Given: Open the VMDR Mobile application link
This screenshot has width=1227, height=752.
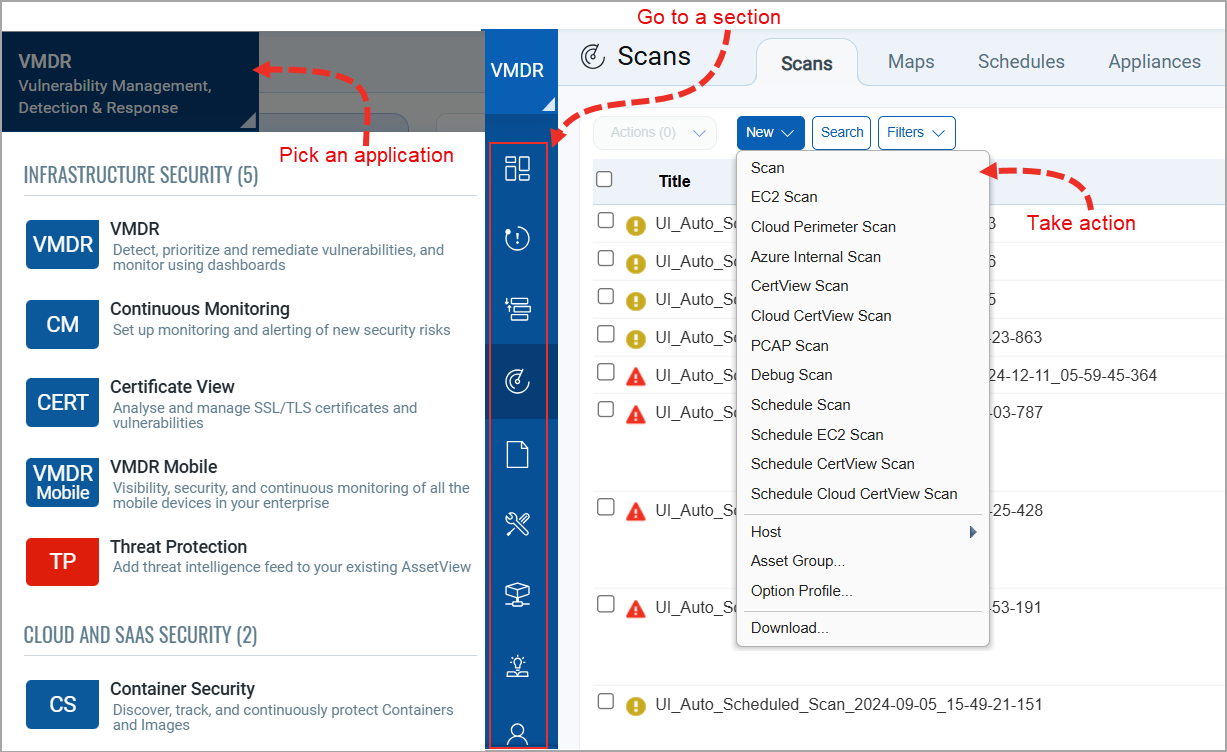Looking at the screenshot, I should (x=163, y=467).
